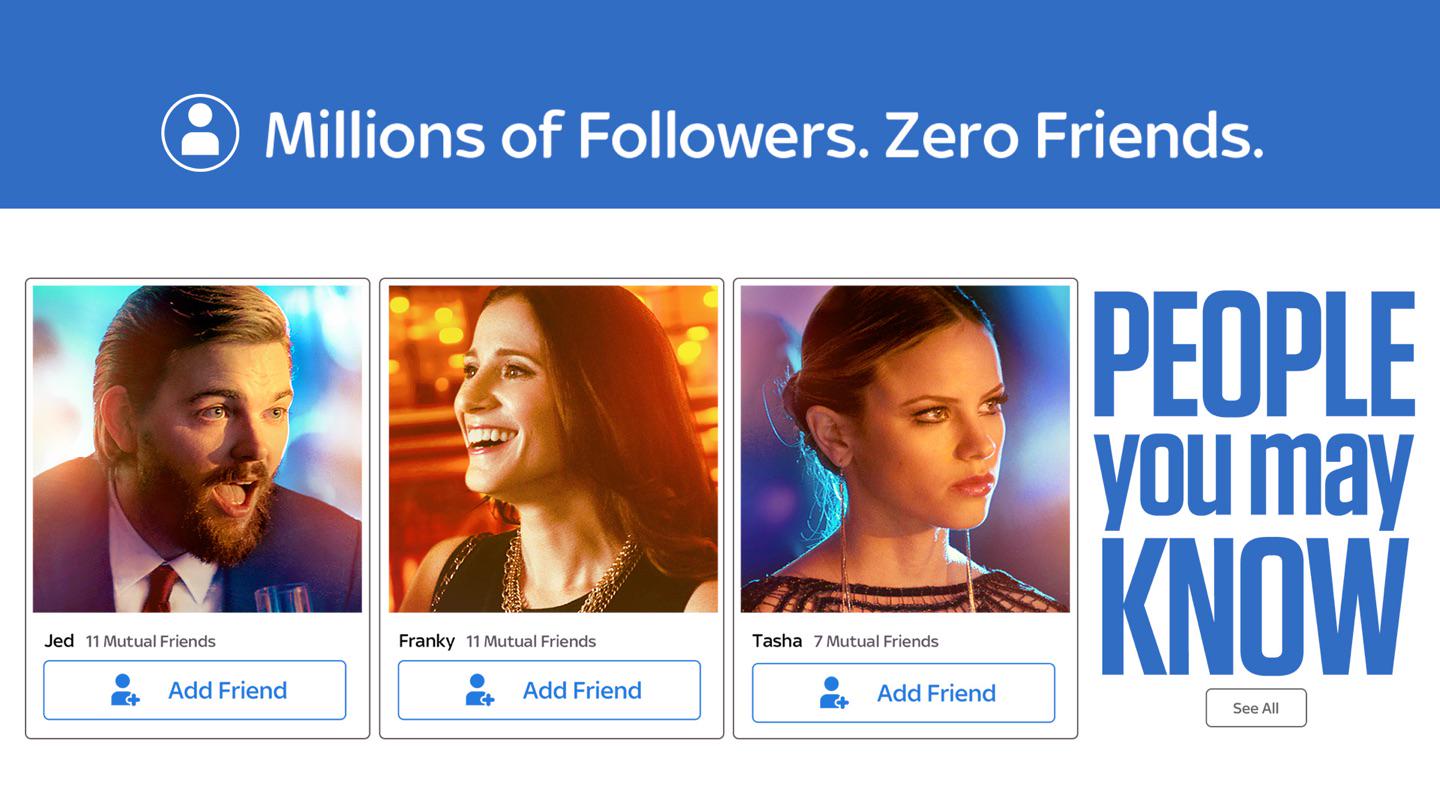Click the add-person icon on Franky's card
The height and width of the screenshot is (810, 1440).
[x=480, y=690]
